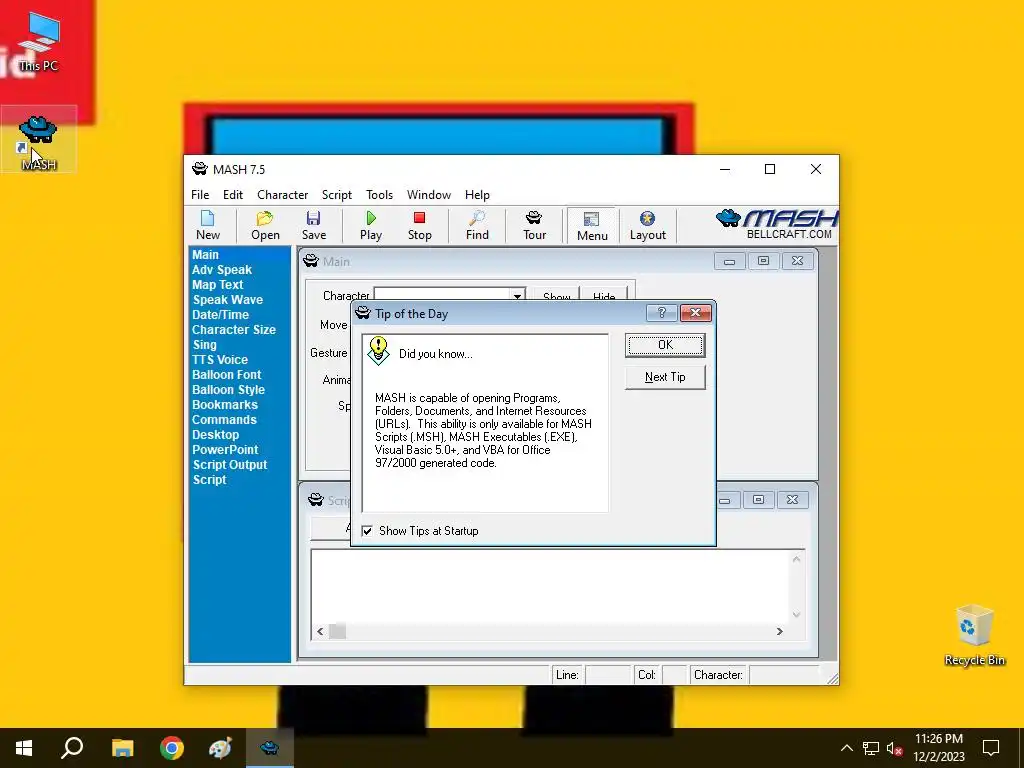Open the notification center icon
Viewport: 1024px width, 768px height.
point(991,748)
